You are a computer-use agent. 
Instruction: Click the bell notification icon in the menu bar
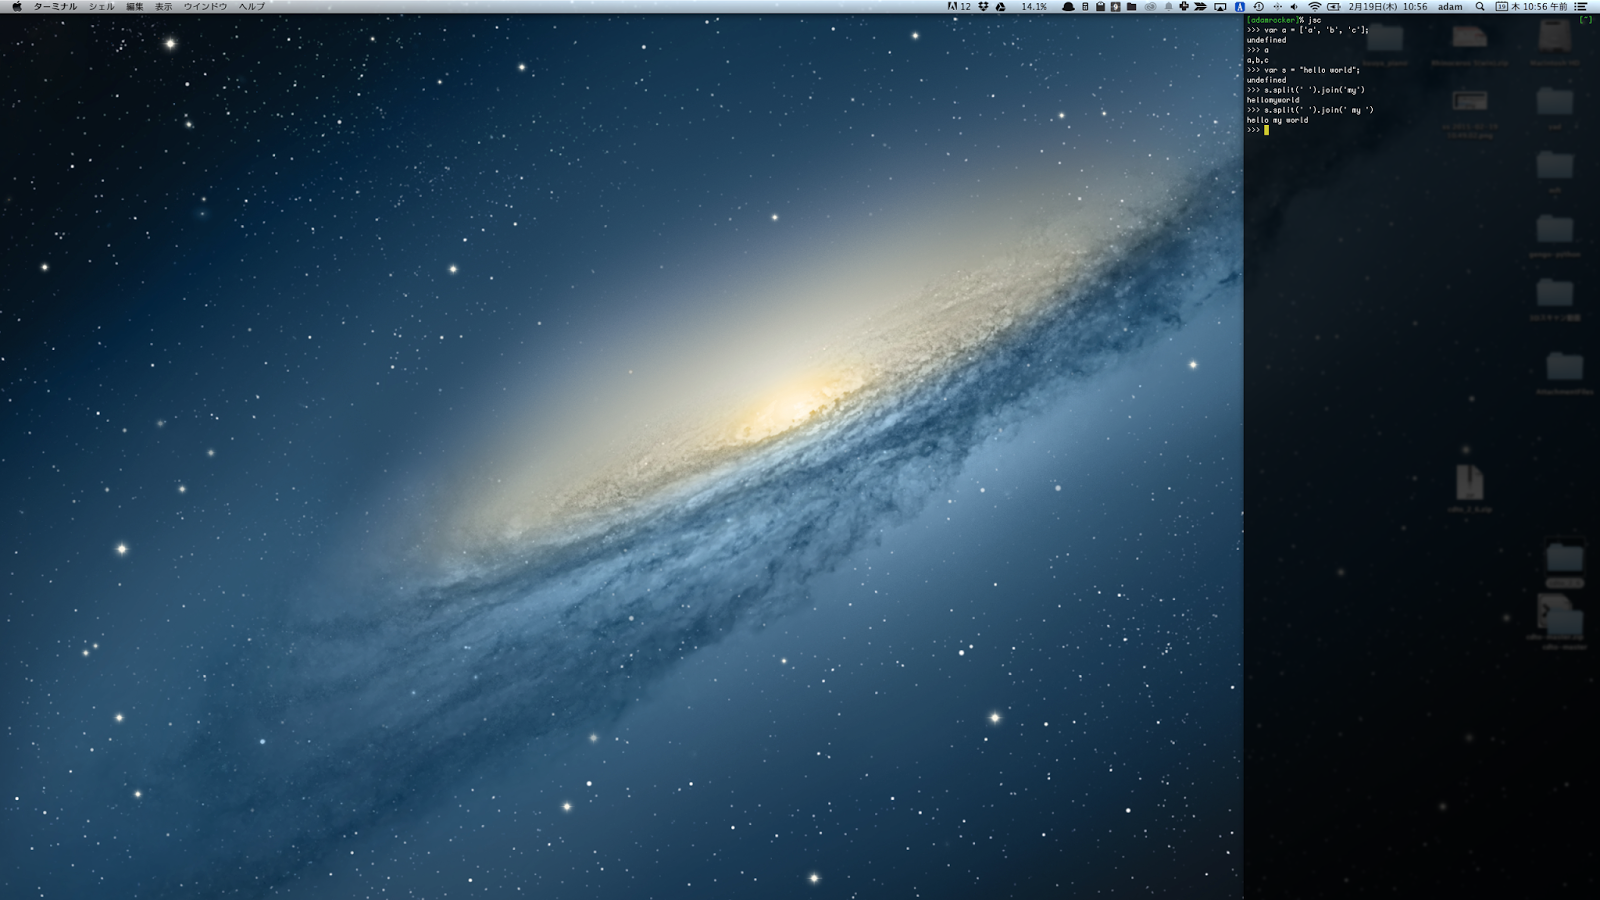coord(1168,7)
